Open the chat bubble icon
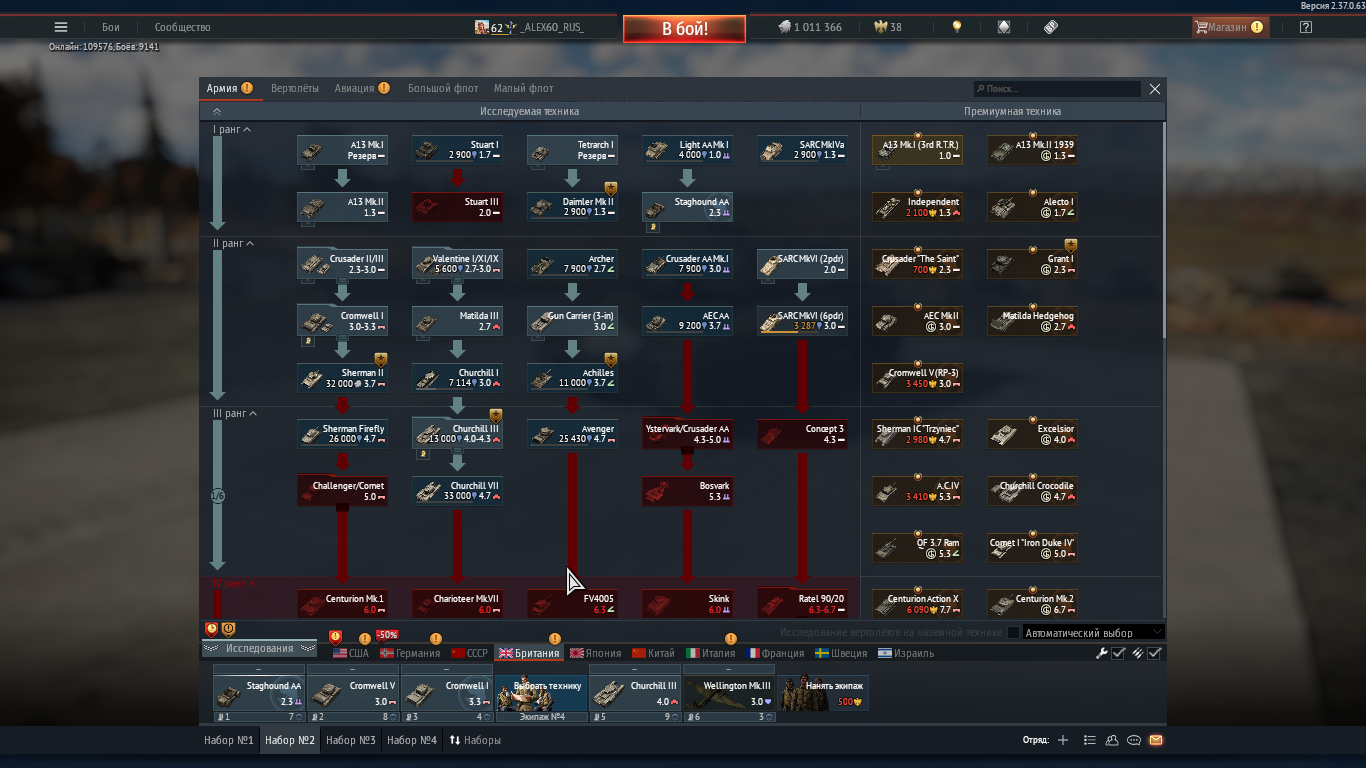 1134,740
